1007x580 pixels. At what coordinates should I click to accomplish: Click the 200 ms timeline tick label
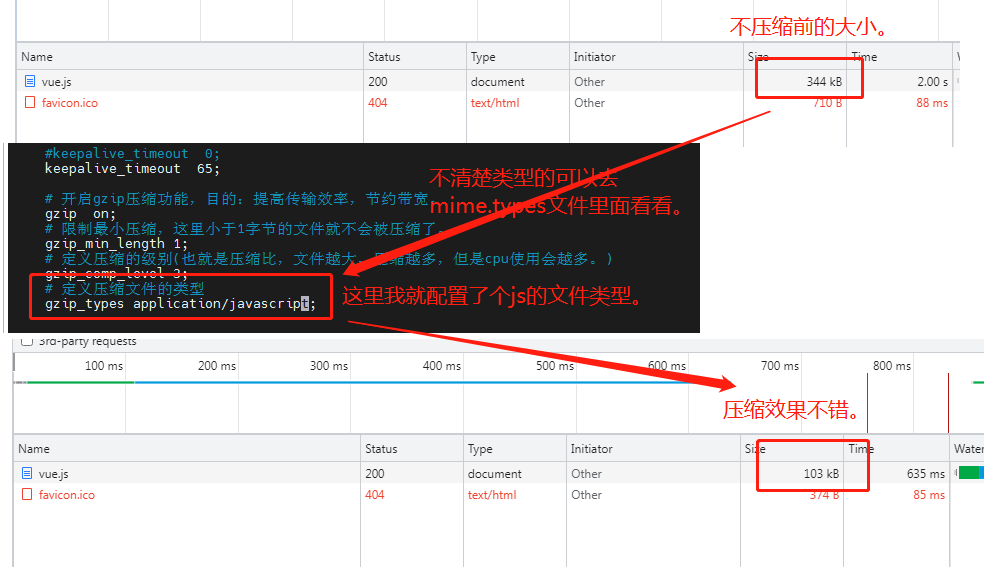click(x=217, y=365)
